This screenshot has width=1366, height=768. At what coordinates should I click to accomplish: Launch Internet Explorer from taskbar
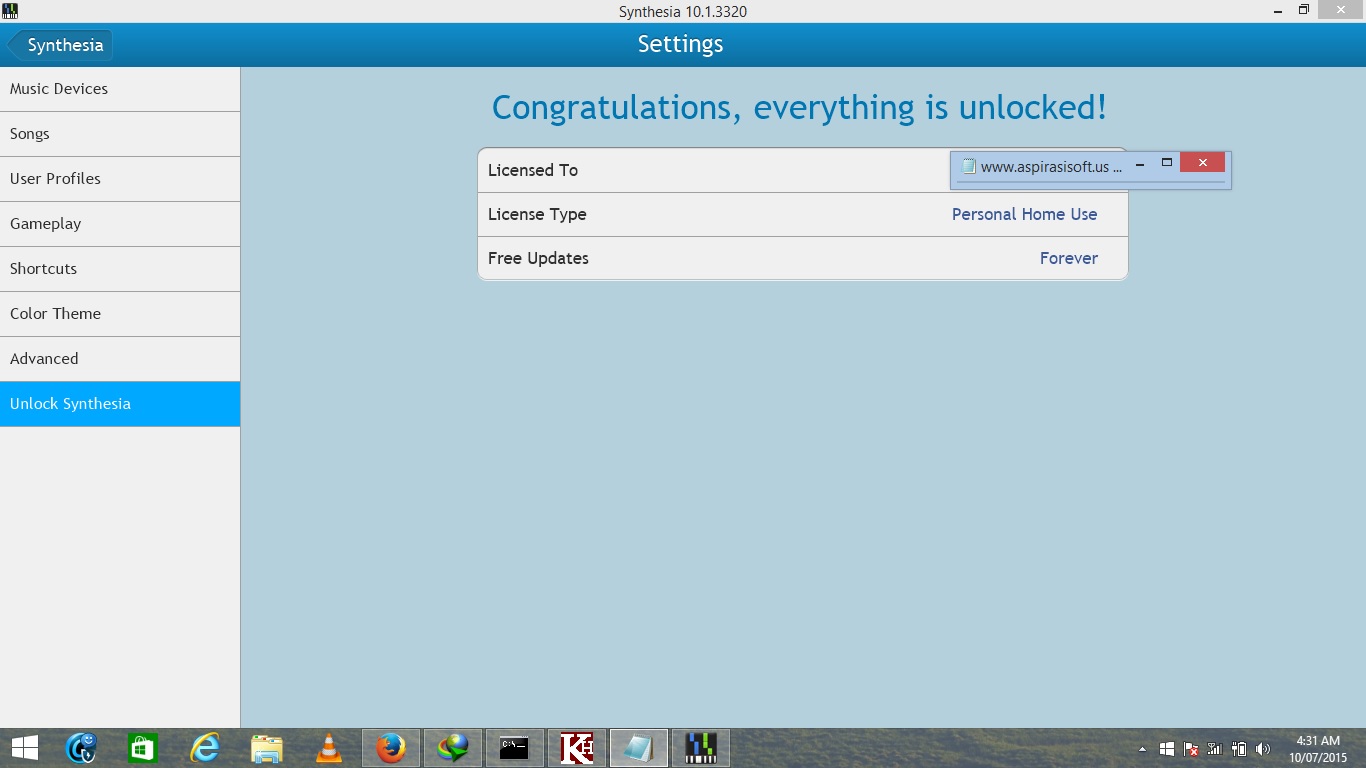pos(205,748)
